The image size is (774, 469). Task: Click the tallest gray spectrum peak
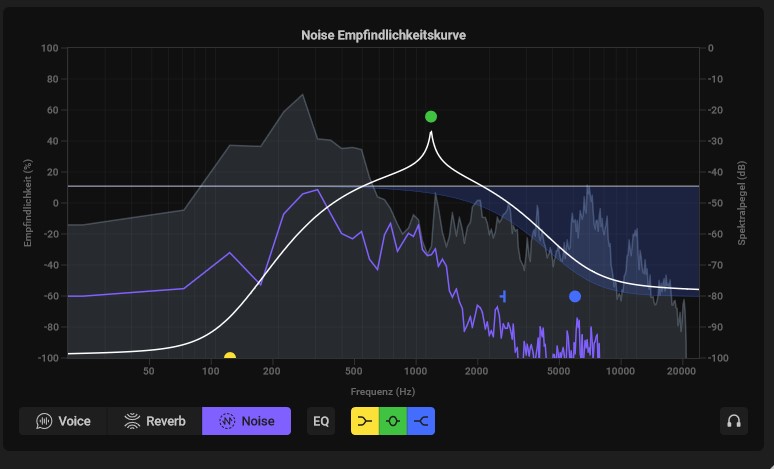[x=302, y=96]
